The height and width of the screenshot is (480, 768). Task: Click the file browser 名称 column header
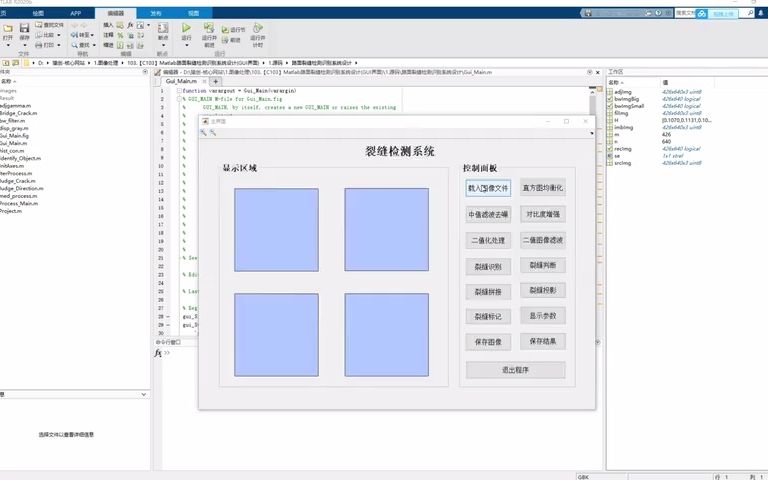[x=6, y=81]
